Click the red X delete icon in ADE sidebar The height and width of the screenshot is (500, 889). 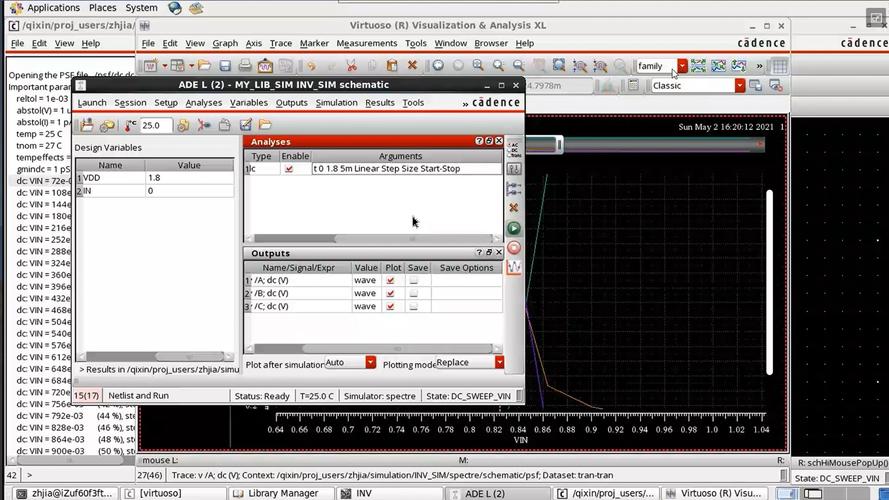point(514,207)
